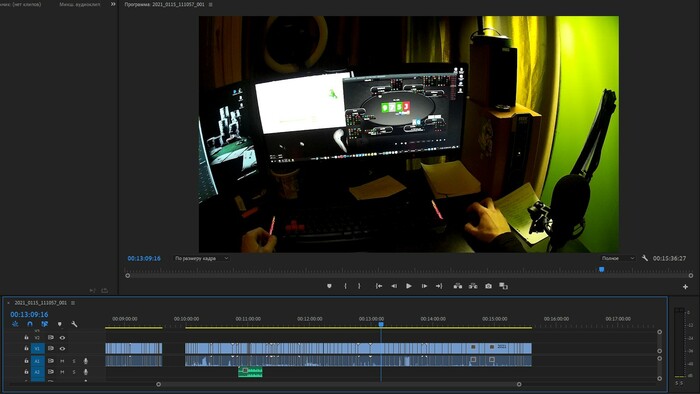Mute the A1 audio track

pyautogui.click(x=62, y=361)
